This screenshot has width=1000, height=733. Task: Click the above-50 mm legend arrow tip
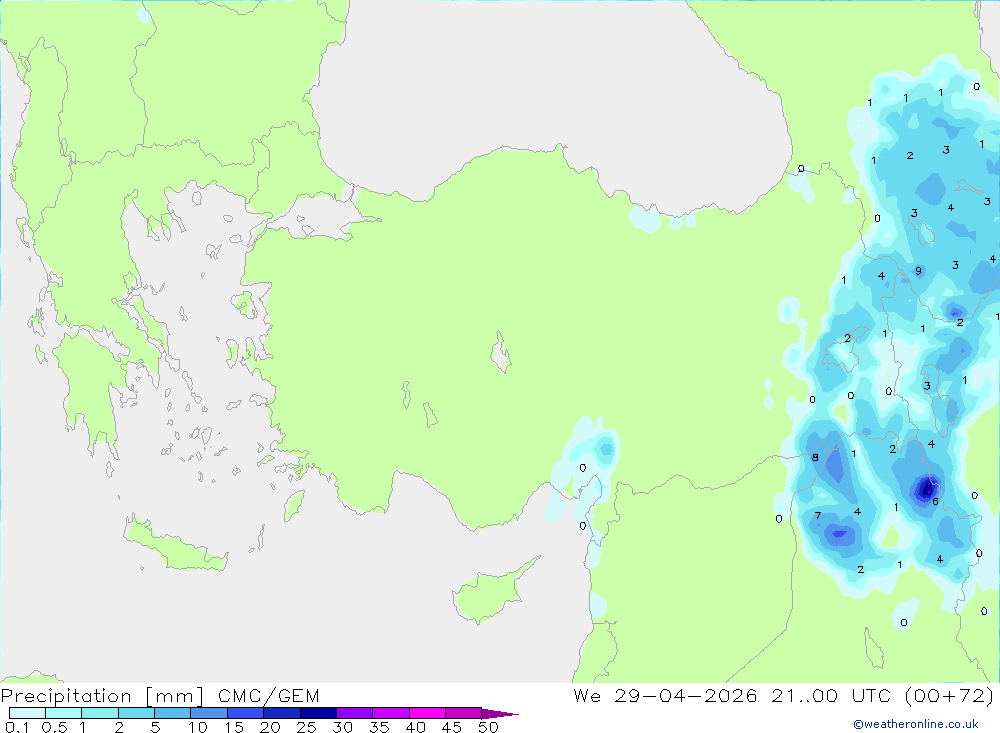[500, 714]
